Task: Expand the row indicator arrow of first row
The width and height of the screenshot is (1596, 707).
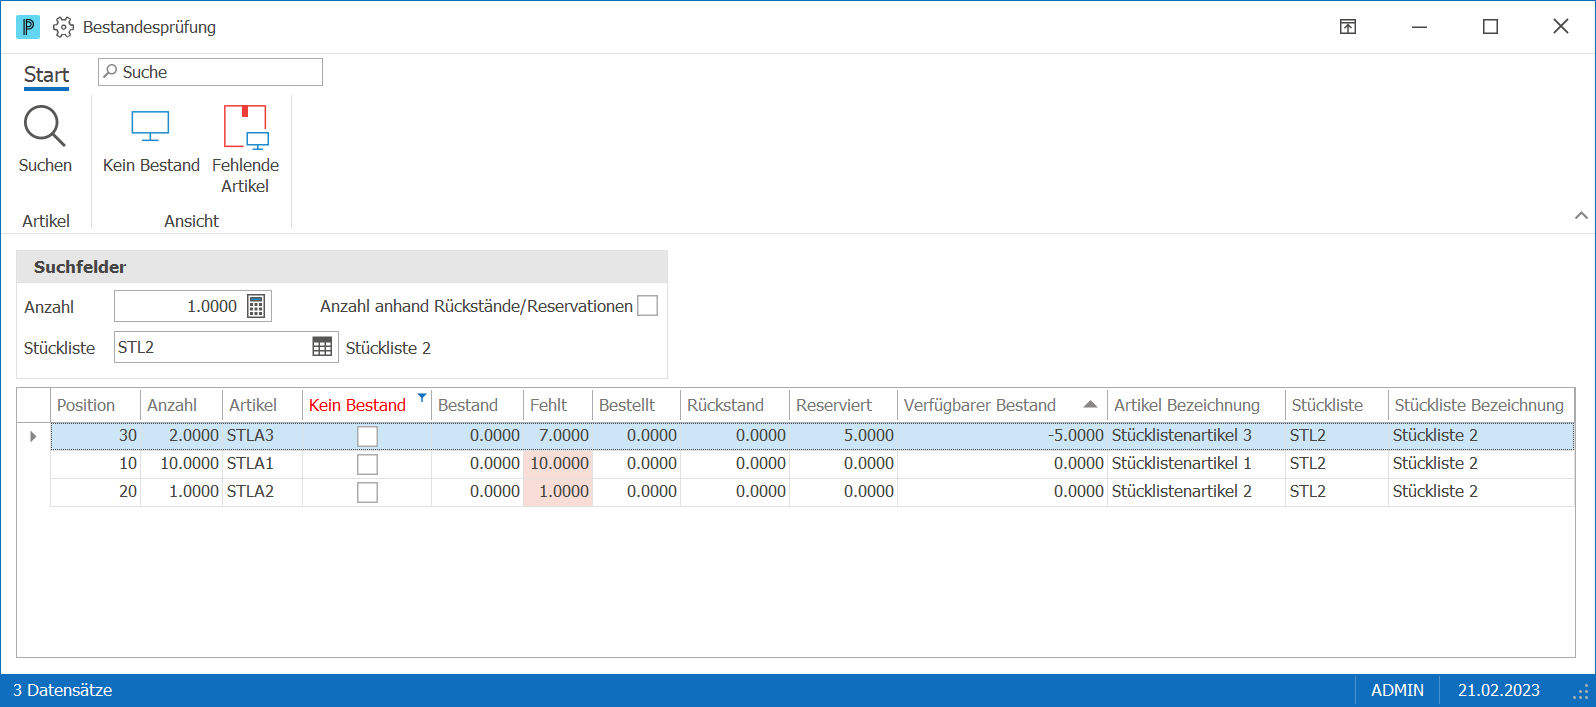Action: point(33,436)
